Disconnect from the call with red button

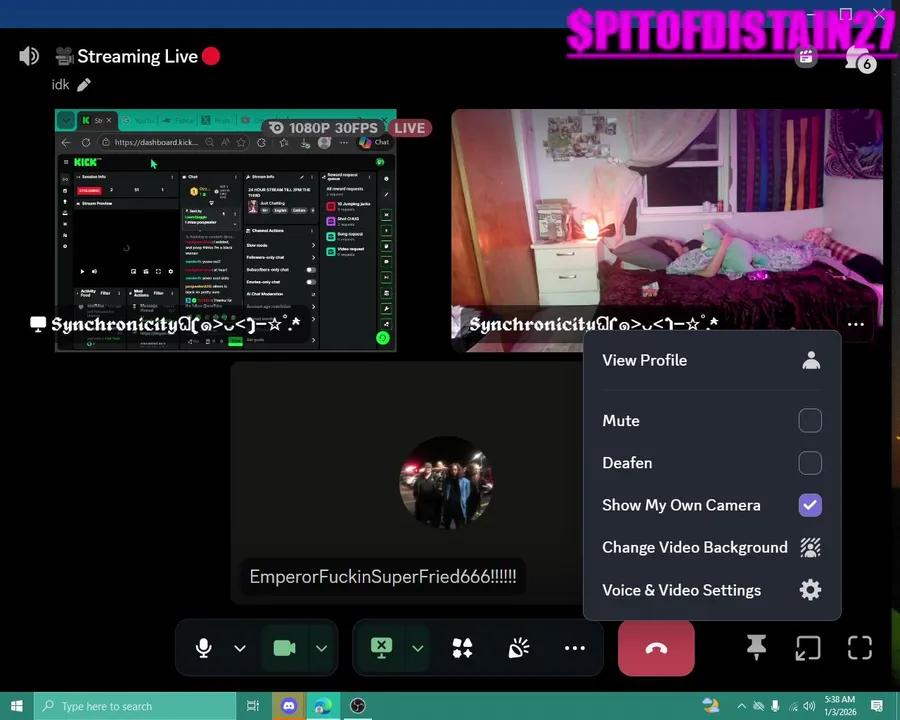click(656, 648)
